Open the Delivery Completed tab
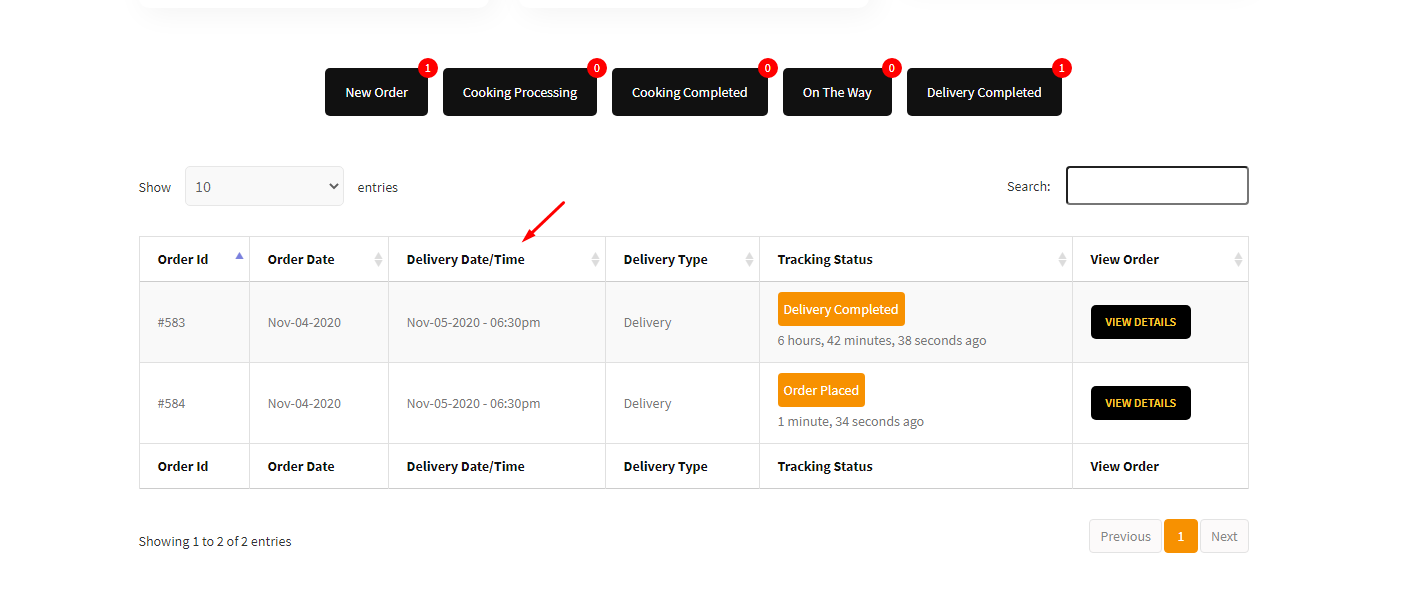The height and width of the screenshot is (609, 1403). [x=983, y=93]
